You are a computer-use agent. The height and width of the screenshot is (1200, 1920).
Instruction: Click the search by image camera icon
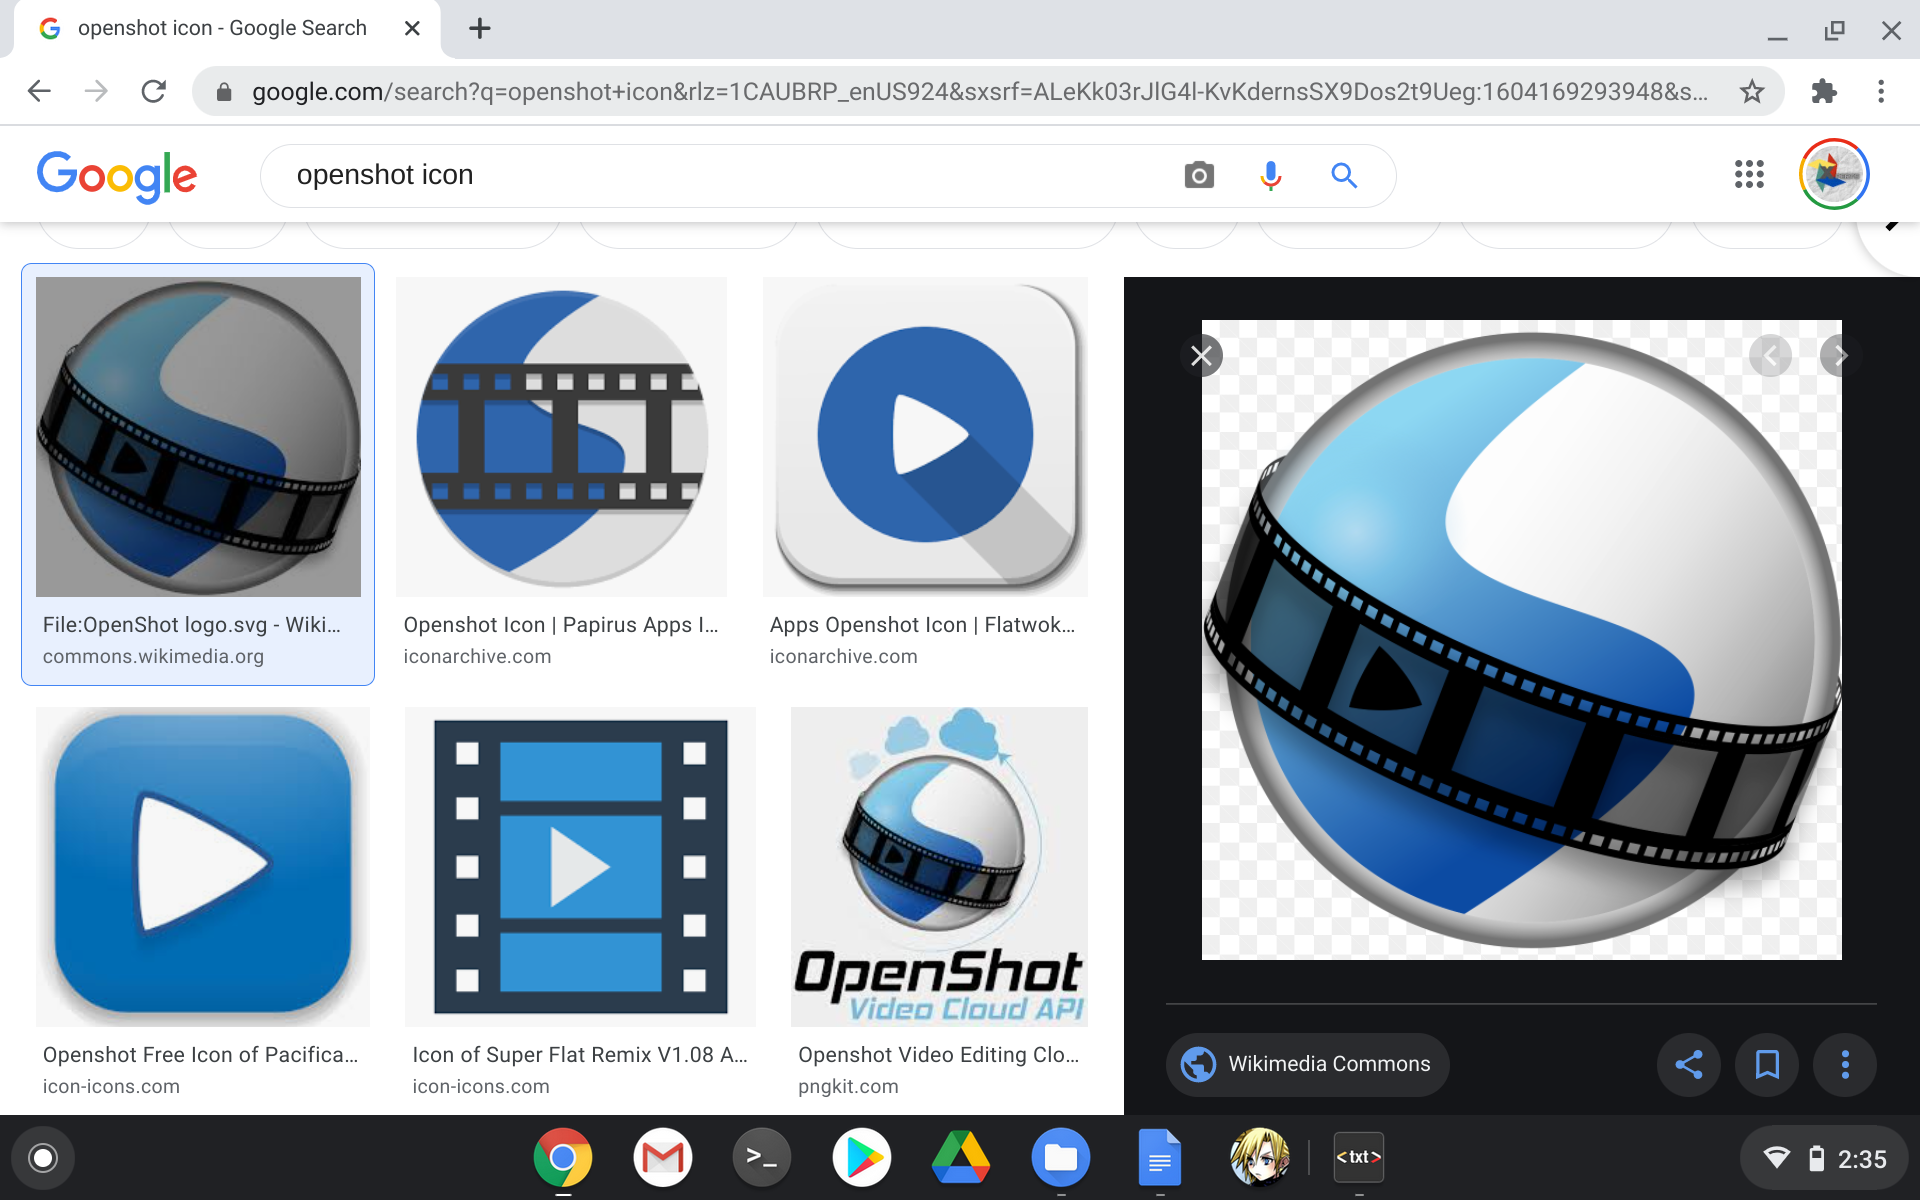point(1199,175)
